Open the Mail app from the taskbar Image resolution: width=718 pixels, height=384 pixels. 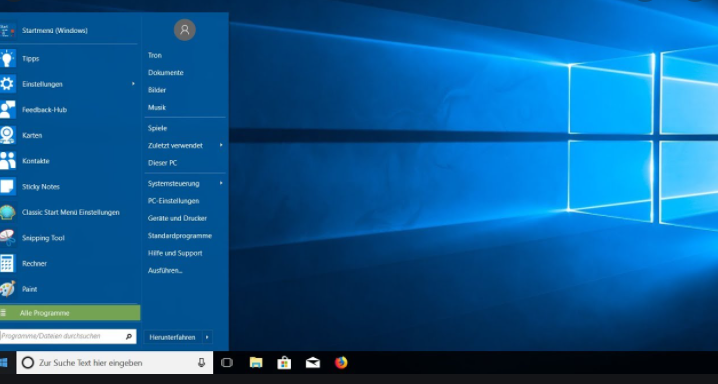(x=313, y=363)
